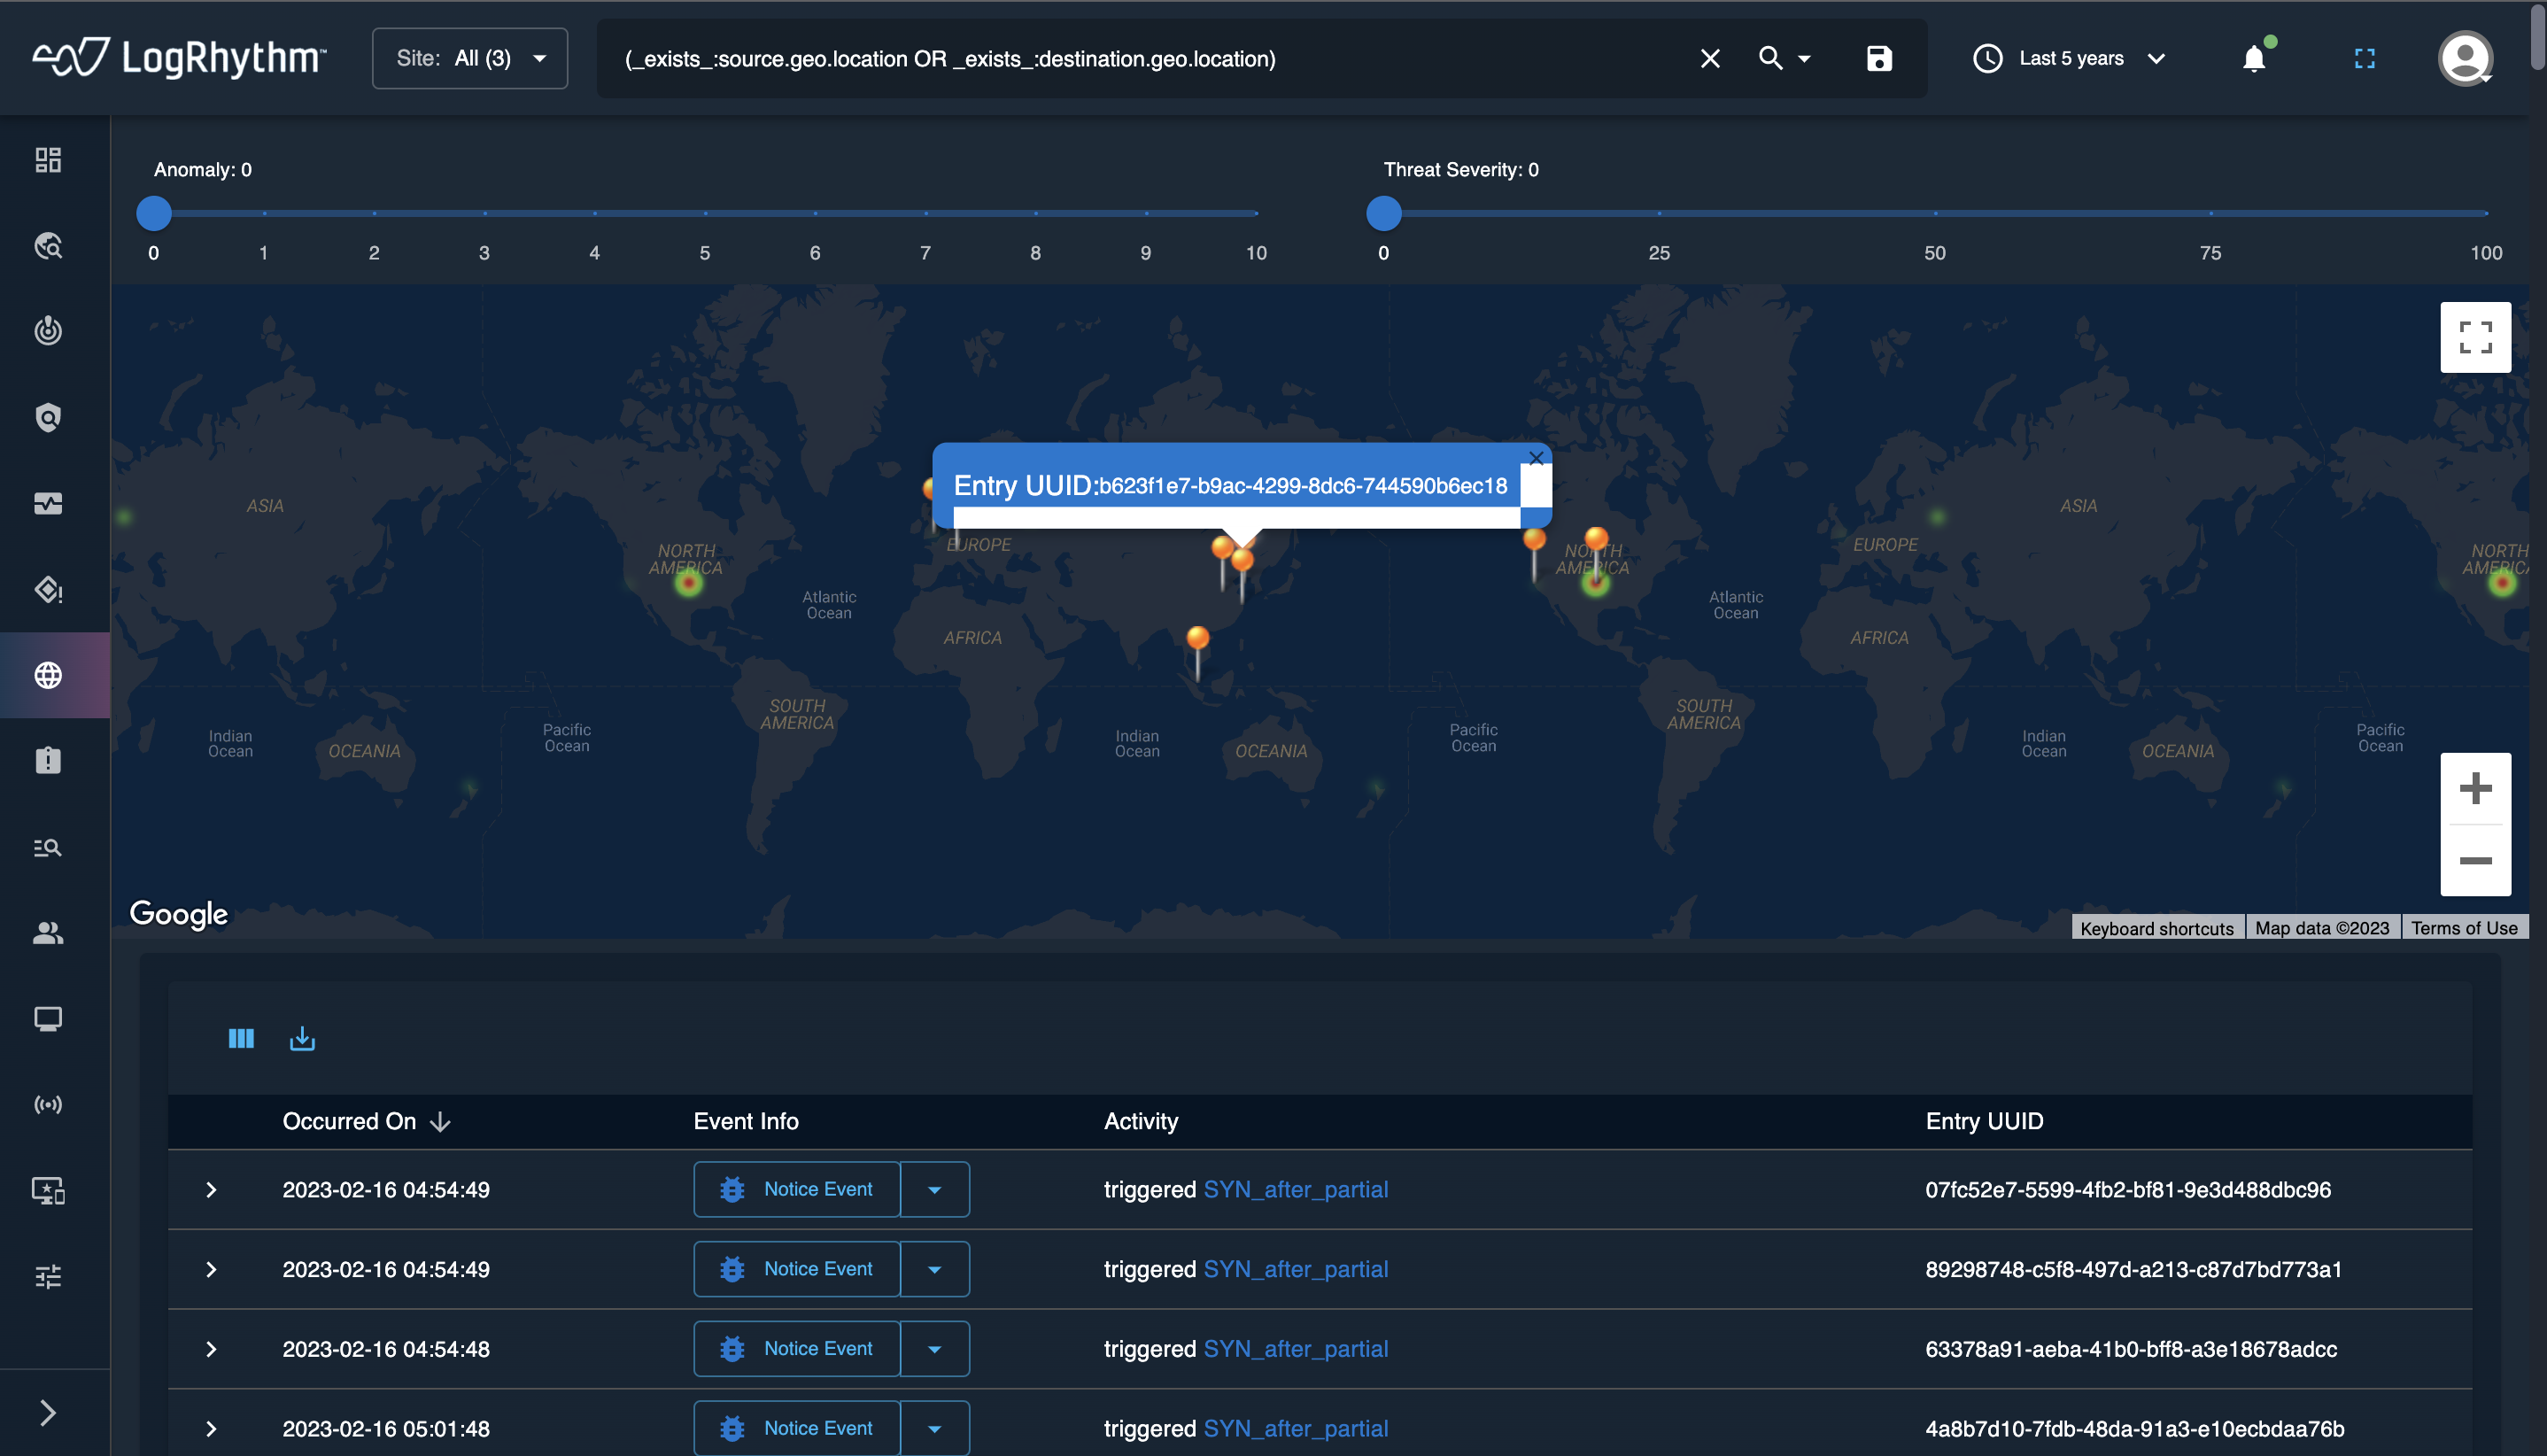Screen dimensions: 2547x1456
Task: Zoom in the map with plus button
Action: pyautogui.click(x=2474, y=789)
